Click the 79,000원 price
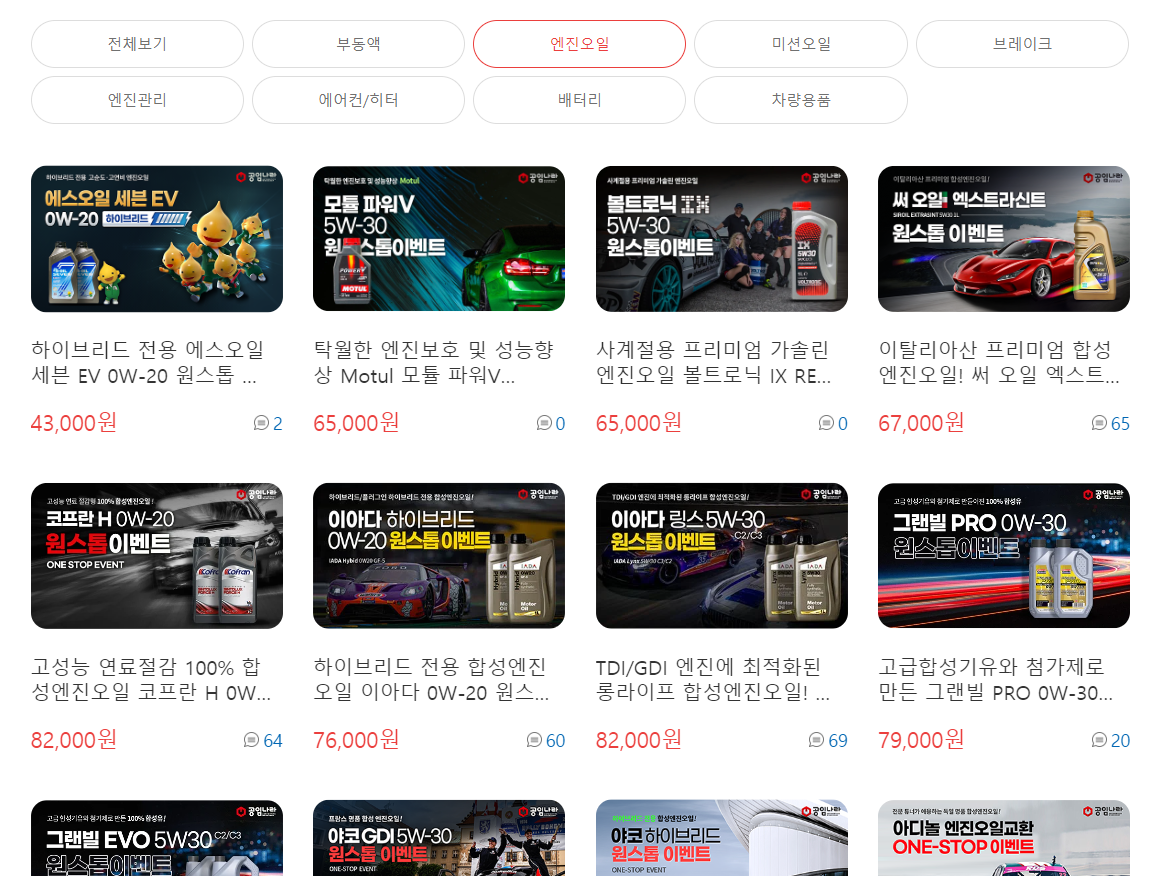 [x=921, y=740]
